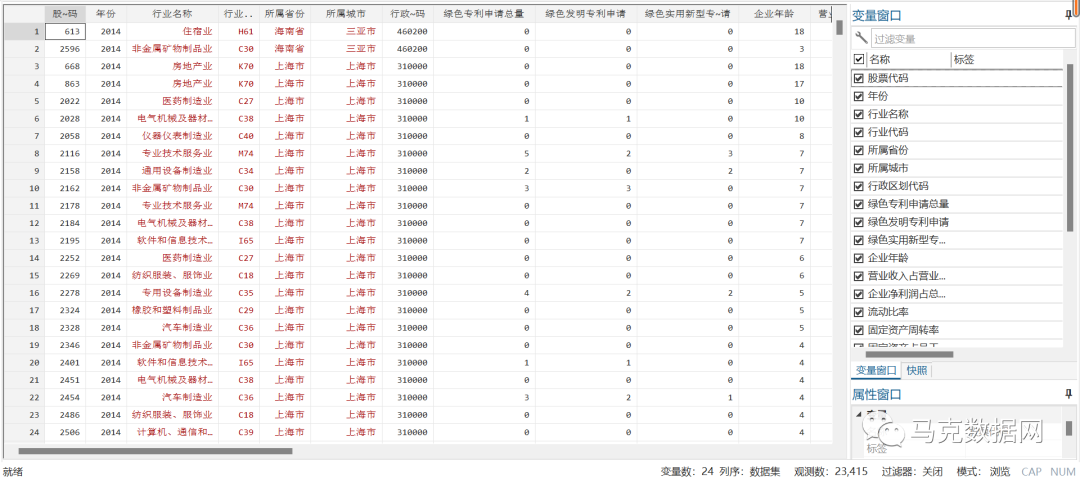
Task: Select the 所属城市 column header
Action: pos(346,13)
